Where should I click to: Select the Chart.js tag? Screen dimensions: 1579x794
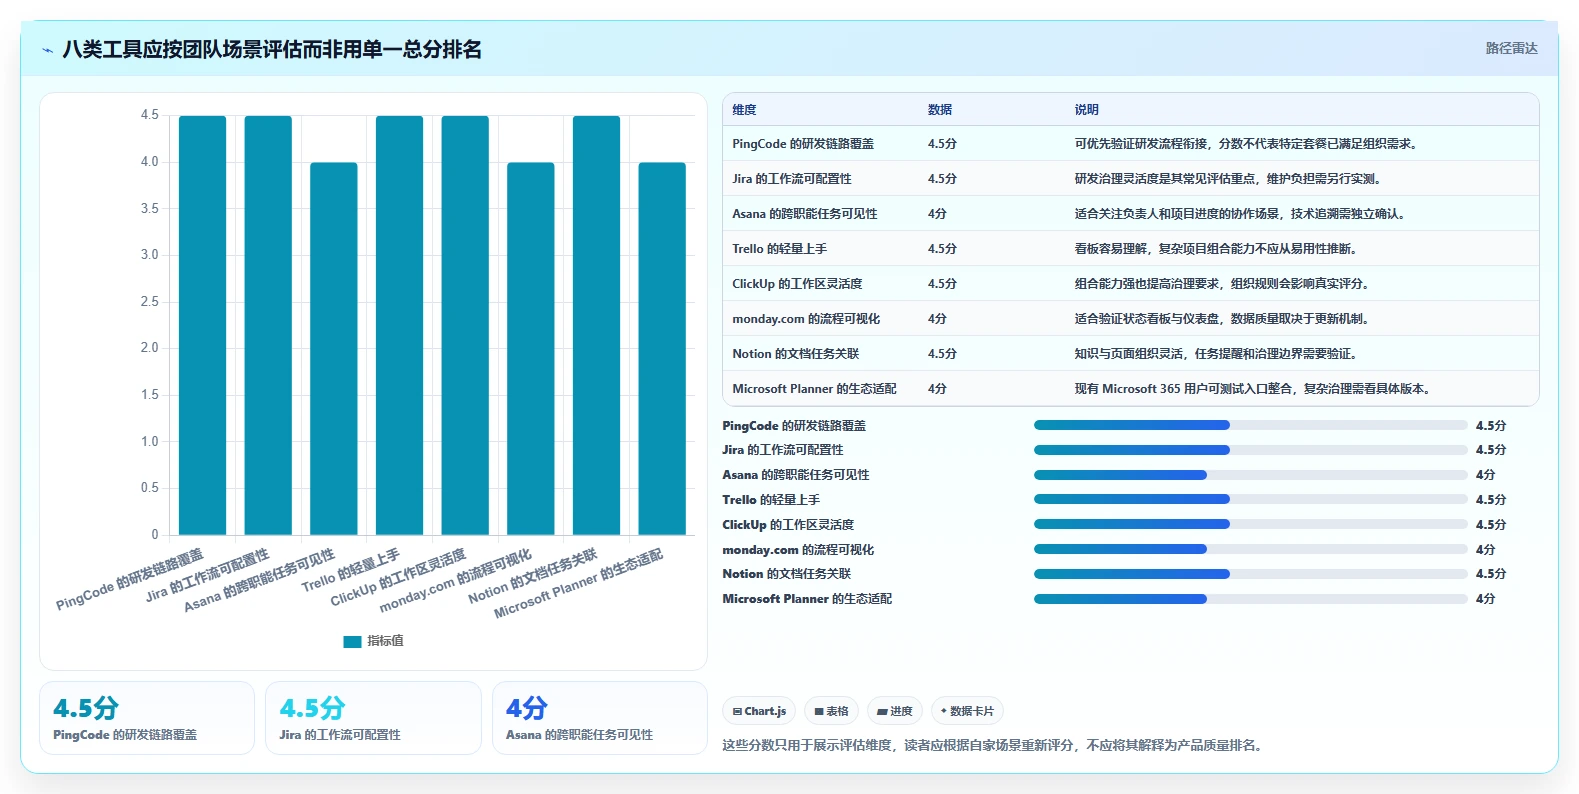(x=759, y=711)
